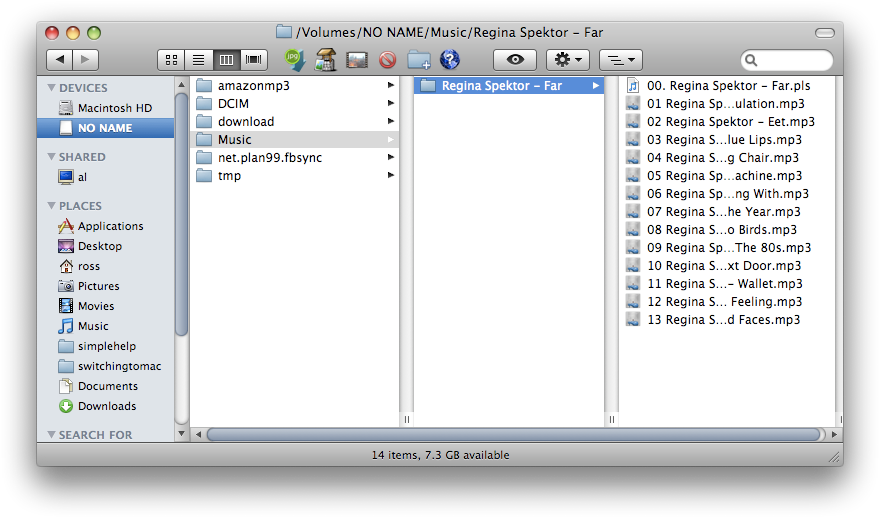
Task: Select the 00. Regina Spektor – Far.pls file
Action: coord(727,86)
